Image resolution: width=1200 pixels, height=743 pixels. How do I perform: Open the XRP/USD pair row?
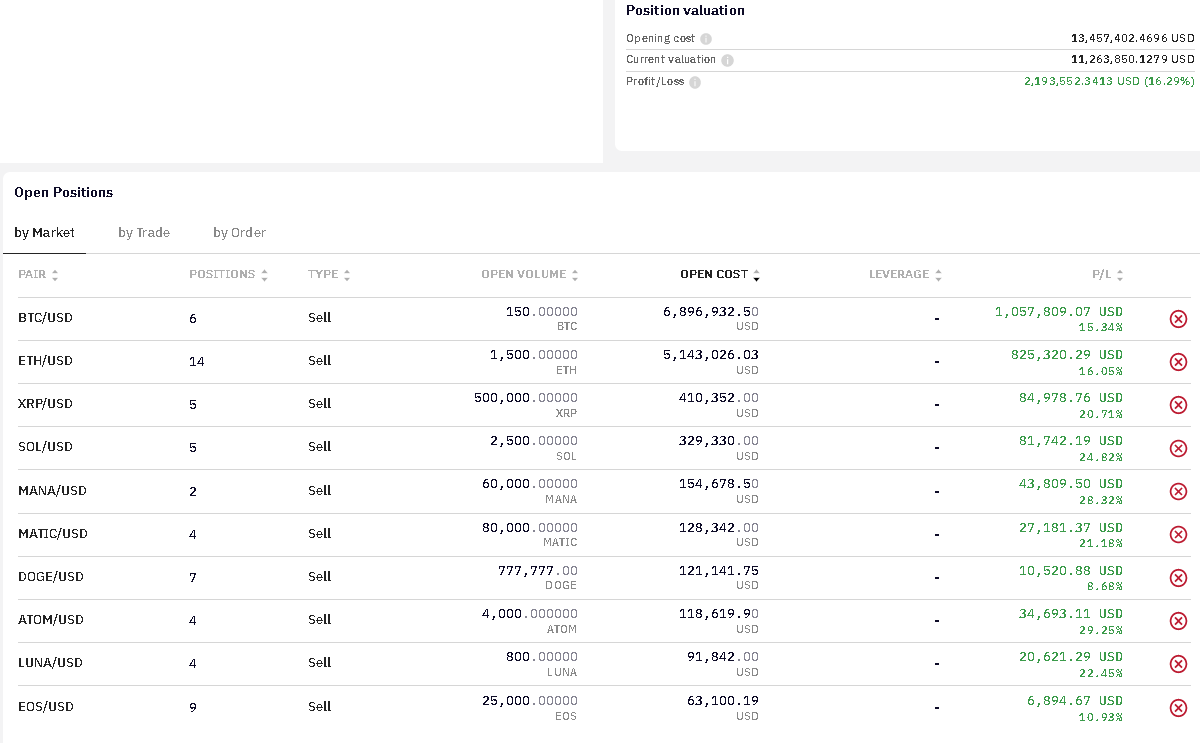(x=600, y=405)
